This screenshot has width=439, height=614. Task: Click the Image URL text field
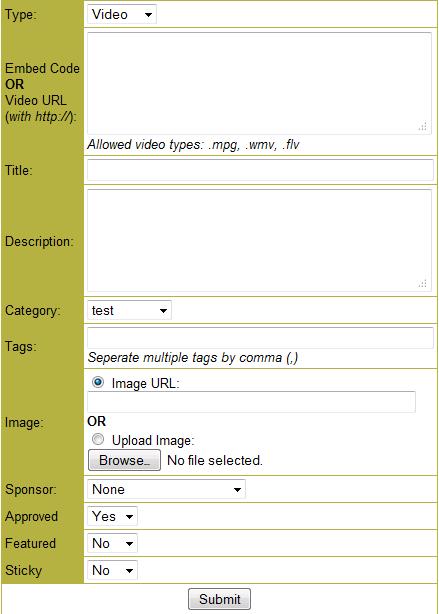(251, 402)
